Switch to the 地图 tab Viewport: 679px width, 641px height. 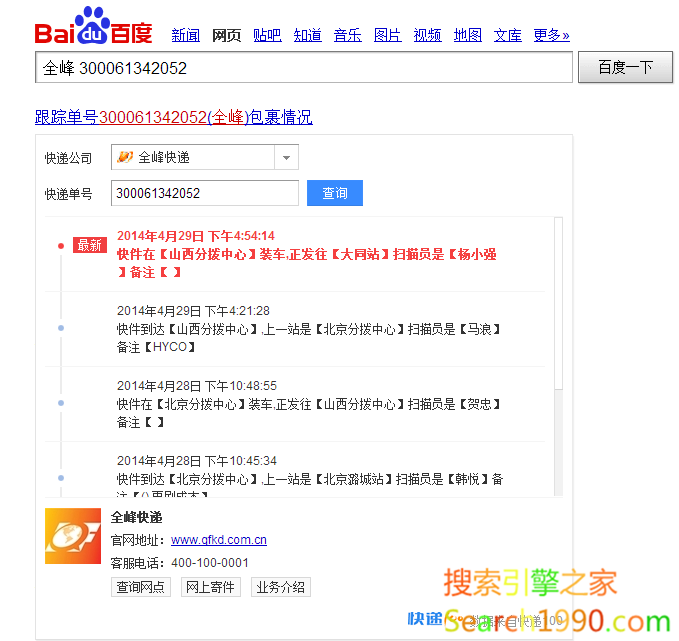(x=468, y=35)
